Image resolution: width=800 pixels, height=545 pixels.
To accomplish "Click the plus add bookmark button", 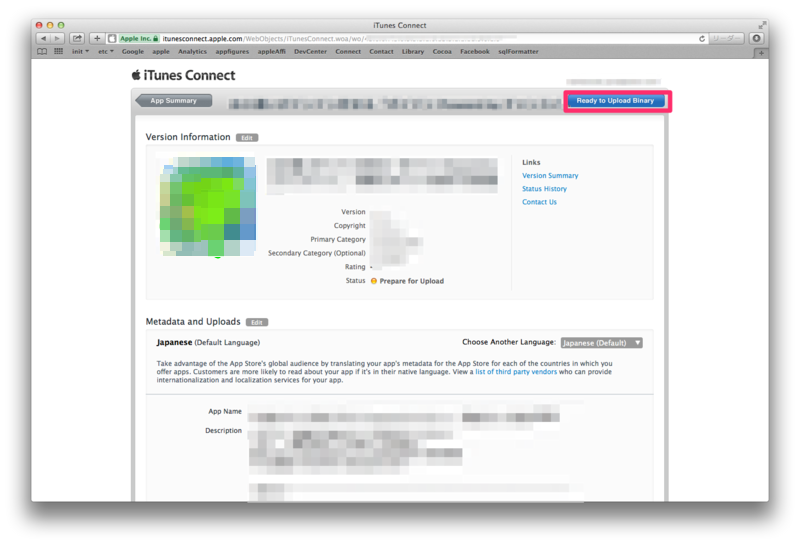I will [x=97, y=38].
